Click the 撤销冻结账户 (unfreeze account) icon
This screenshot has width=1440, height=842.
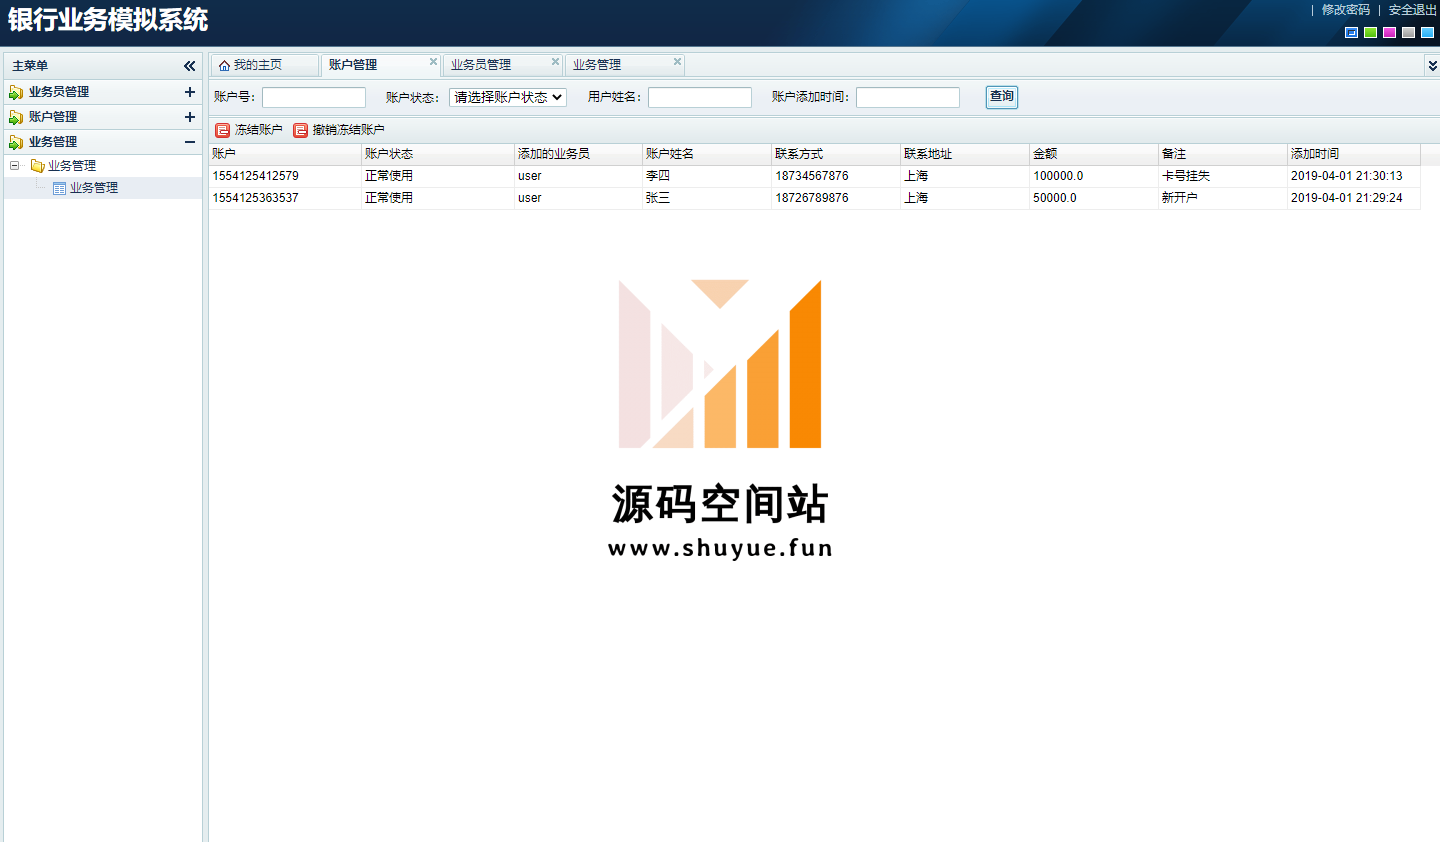click(x=301, y=130)
